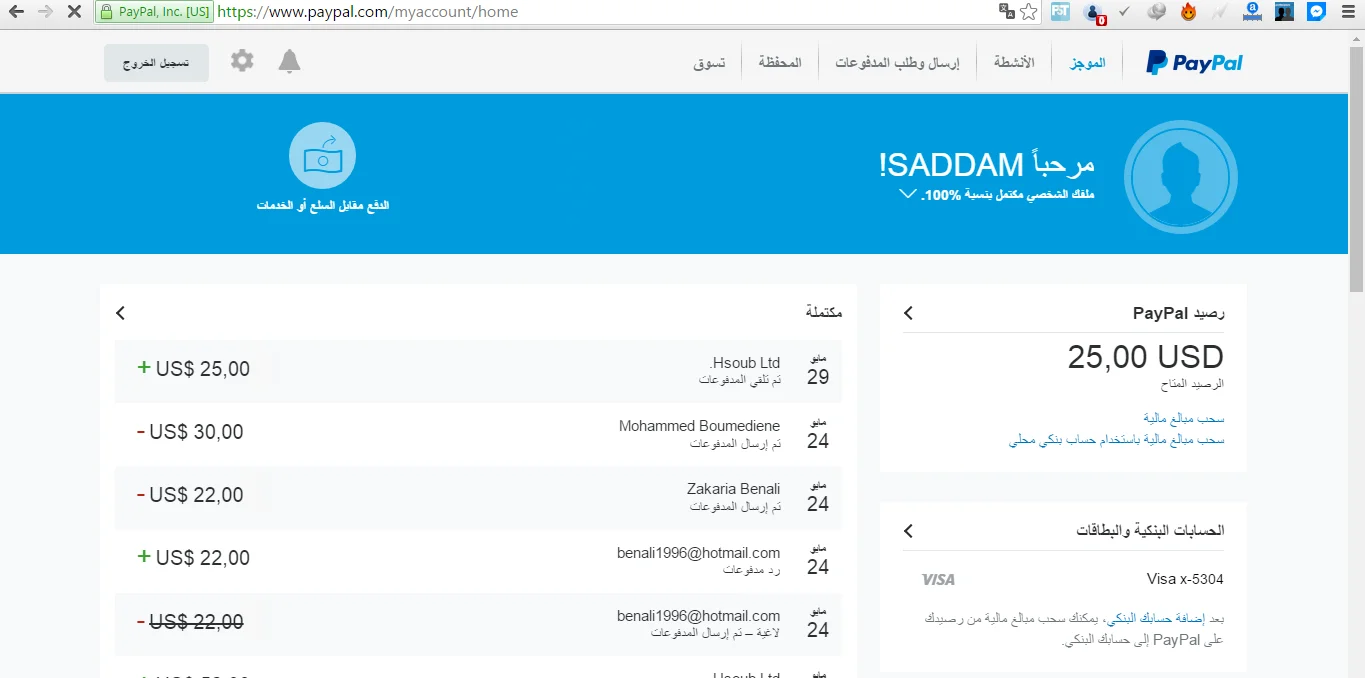Click the سحب مبالغ مالية withdraw funds link
The width and height of the screenshot is (1365, 678).
(x=1184, y=418)
